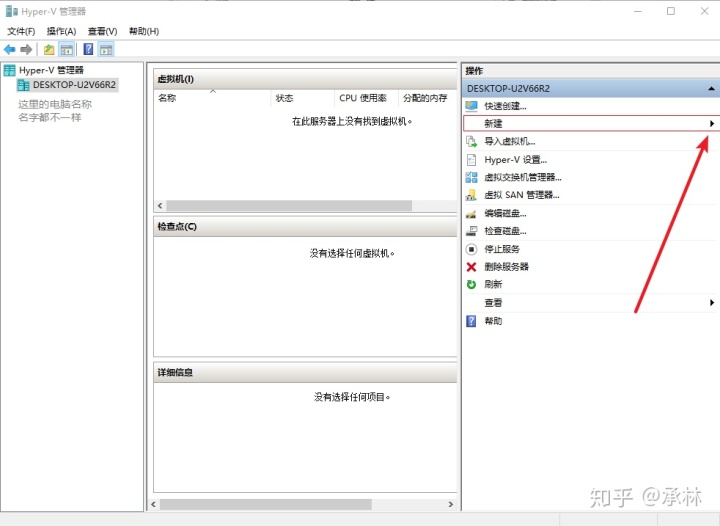Maximize the Hyper-V 管理器 window
This screenshot has width=720, height=526.
[x=671, y=11]
